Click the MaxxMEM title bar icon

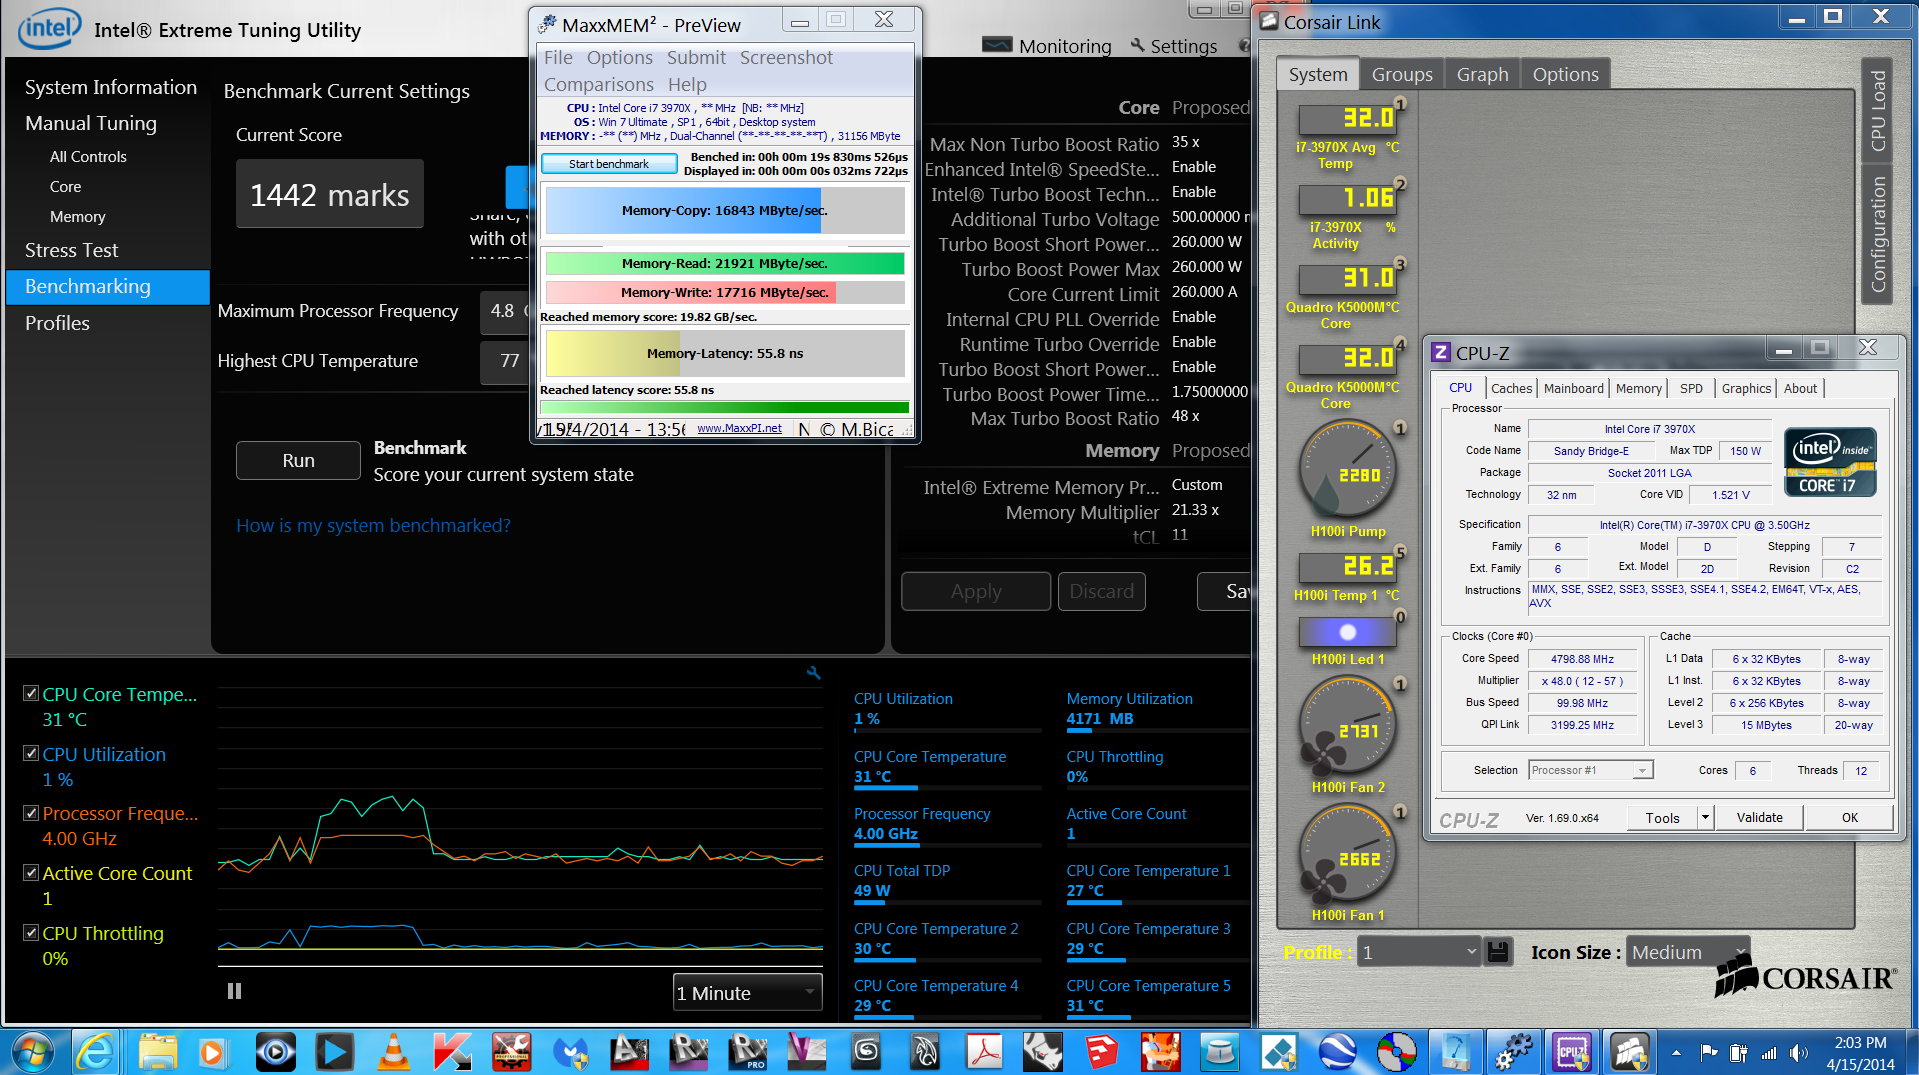pos(547,24)
